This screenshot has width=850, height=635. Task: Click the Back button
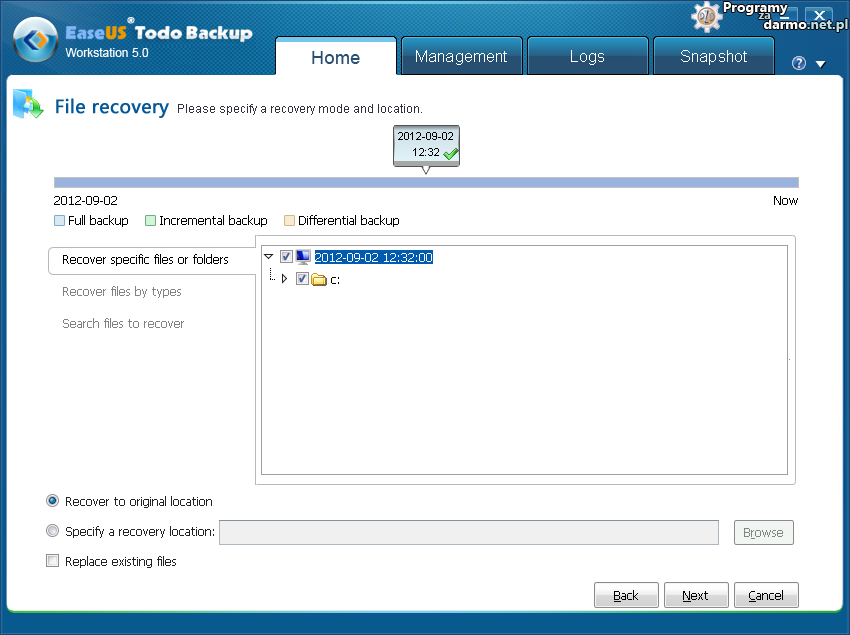[626, 595]
